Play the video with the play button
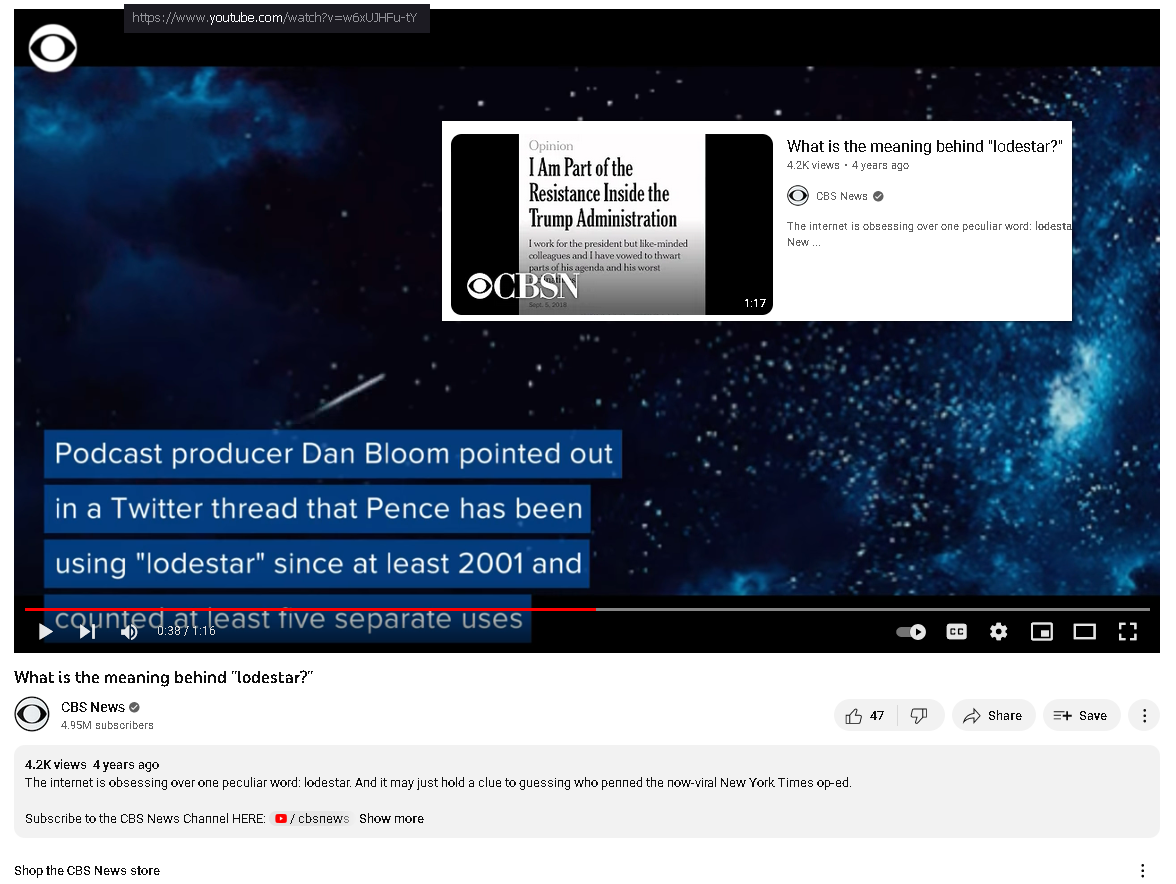The width and height of the screenshot is (1176, 884). pos(46,631)
